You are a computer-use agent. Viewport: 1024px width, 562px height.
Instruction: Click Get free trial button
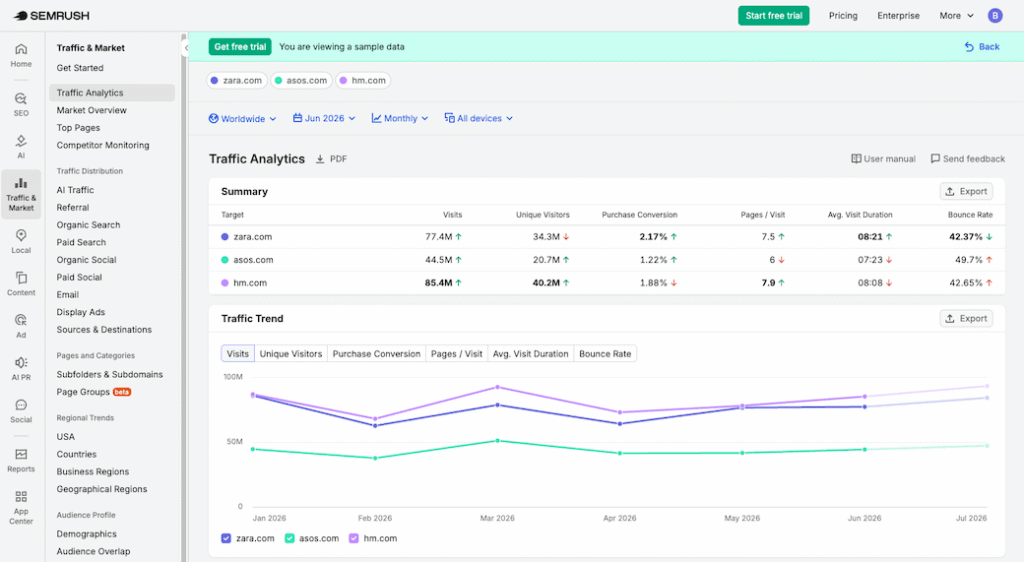[x=240, y=46]
